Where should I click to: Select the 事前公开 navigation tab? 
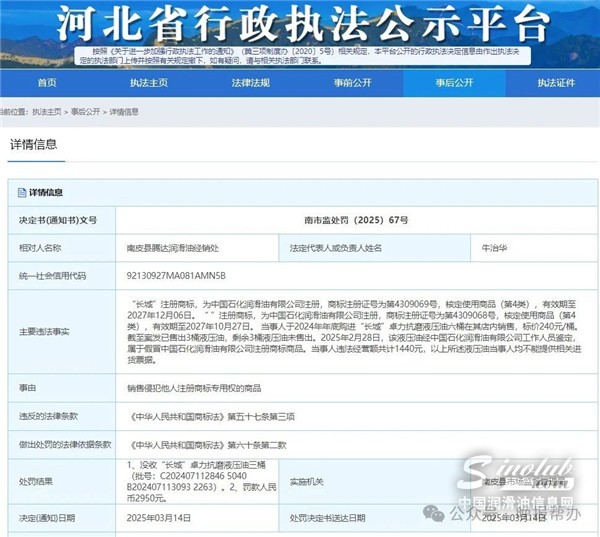352,83
